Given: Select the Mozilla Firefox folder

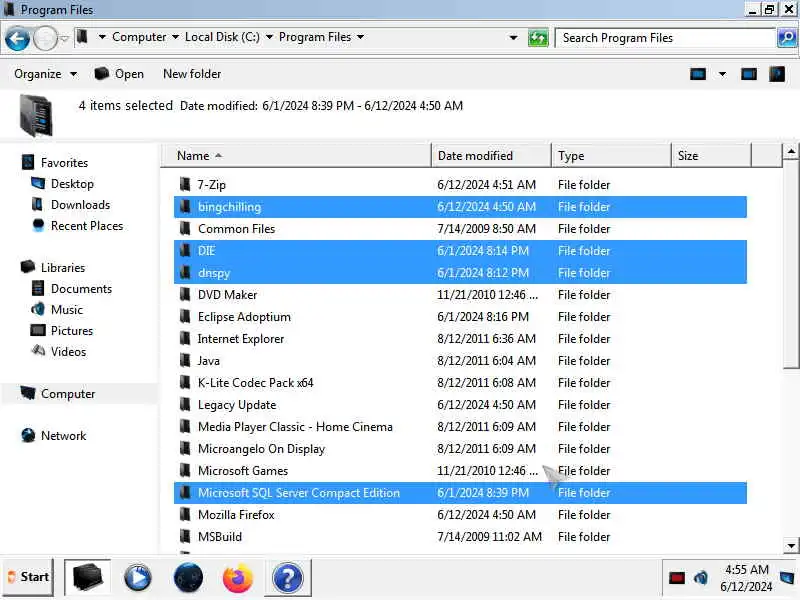Looking at the screenshot, I should click(460, 515).
